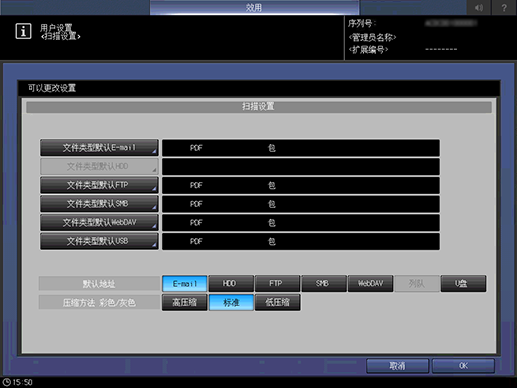The image size is (517, 388).
Task: Open 文件类型默认SMB setting
Action: (x=99, y=204)
